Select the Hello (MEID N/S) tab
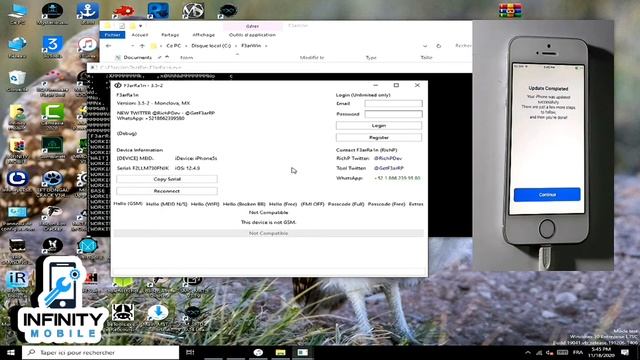 167,204
